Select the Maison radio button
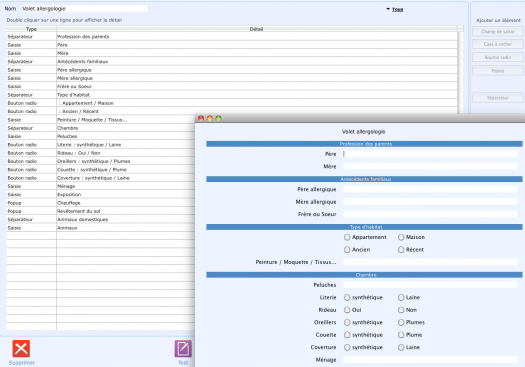The height and width of the screenshot is (367, 525). pos(401,237)
